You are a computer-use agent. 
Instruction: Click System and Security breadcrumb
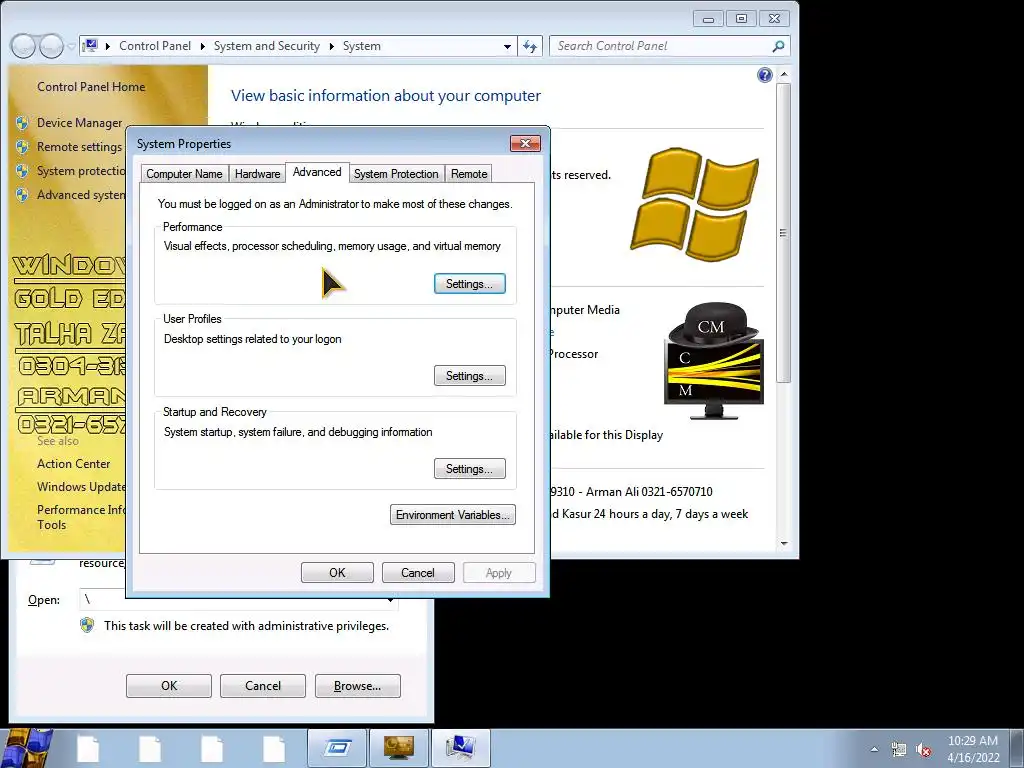pyautogui.click(x=266, y=46)
